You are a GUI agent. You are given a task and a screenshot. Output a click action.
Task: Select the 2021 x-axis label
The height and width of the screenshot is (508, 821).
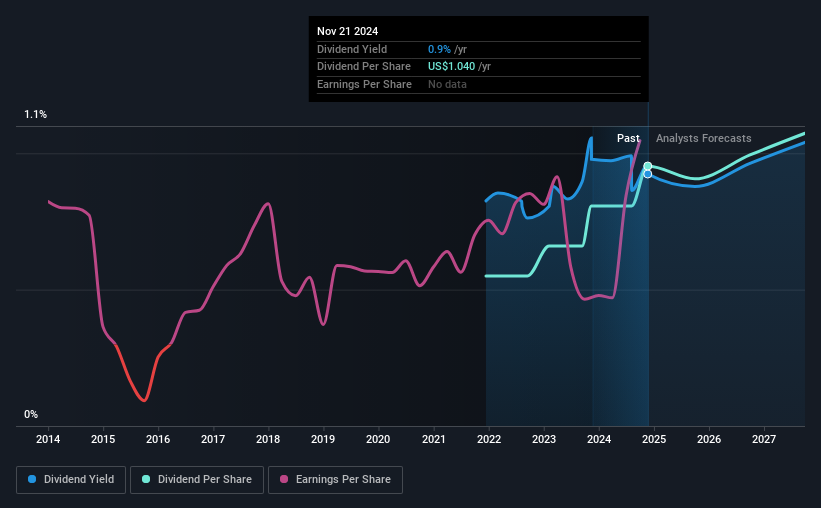[x=434, y=439]
